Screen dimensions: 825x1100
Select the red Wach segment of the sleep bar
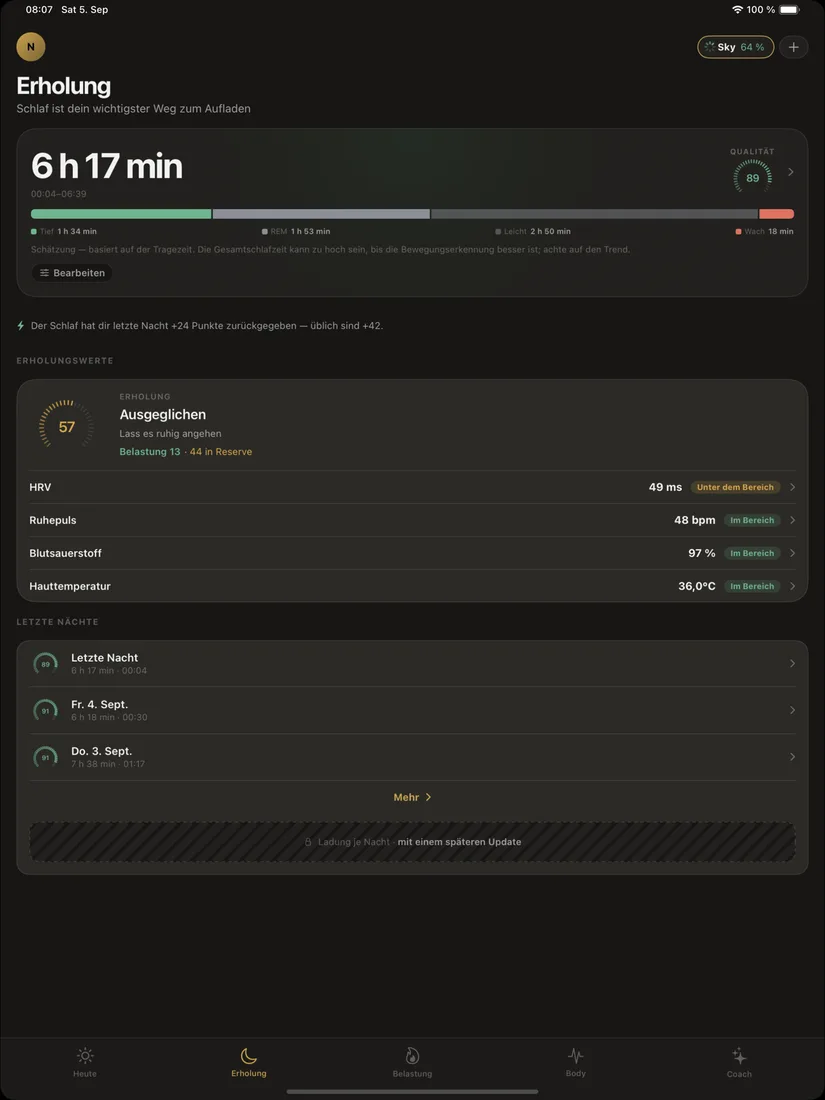click(777, 214)
